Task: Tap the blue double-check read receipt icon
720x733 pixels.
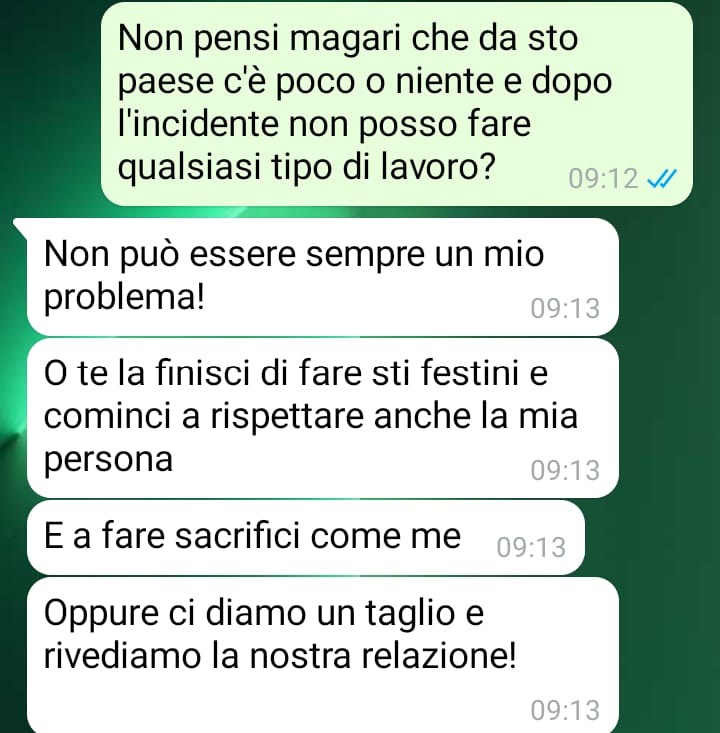Action: pyautogui.click(x=662, y=179)
